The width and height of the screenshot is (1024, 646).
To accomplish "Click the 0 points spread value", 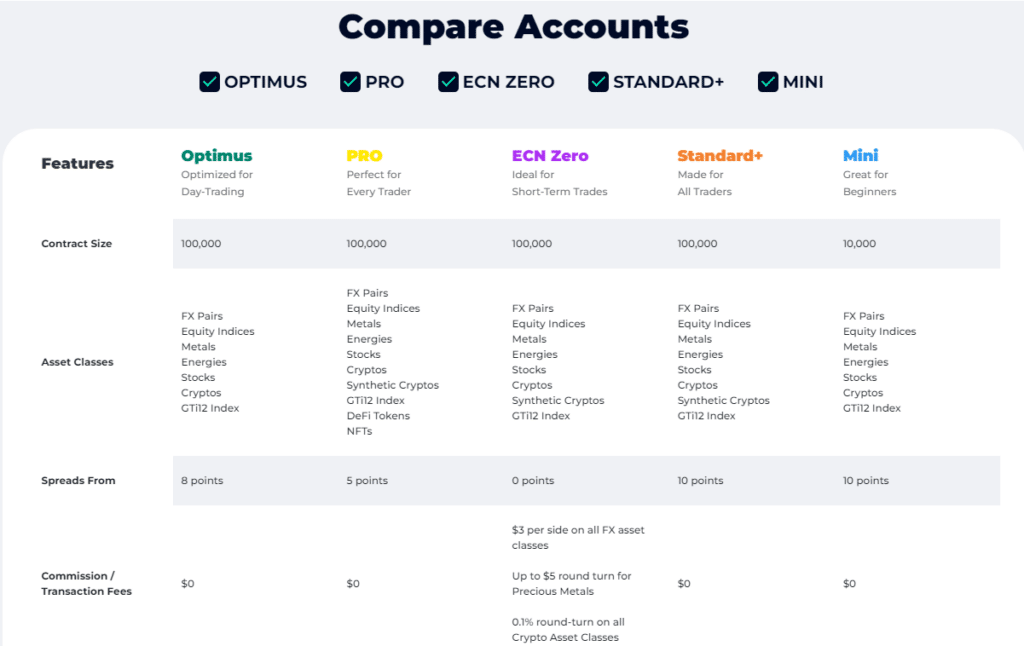I will click(532, 481).
